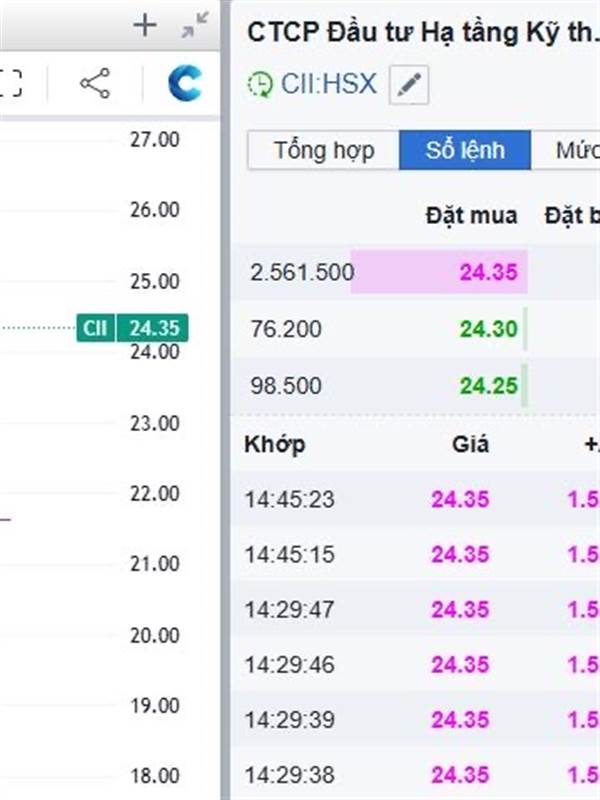Click the Đặt mua column header
The image size is (600, 800).
tap(471, 215)
